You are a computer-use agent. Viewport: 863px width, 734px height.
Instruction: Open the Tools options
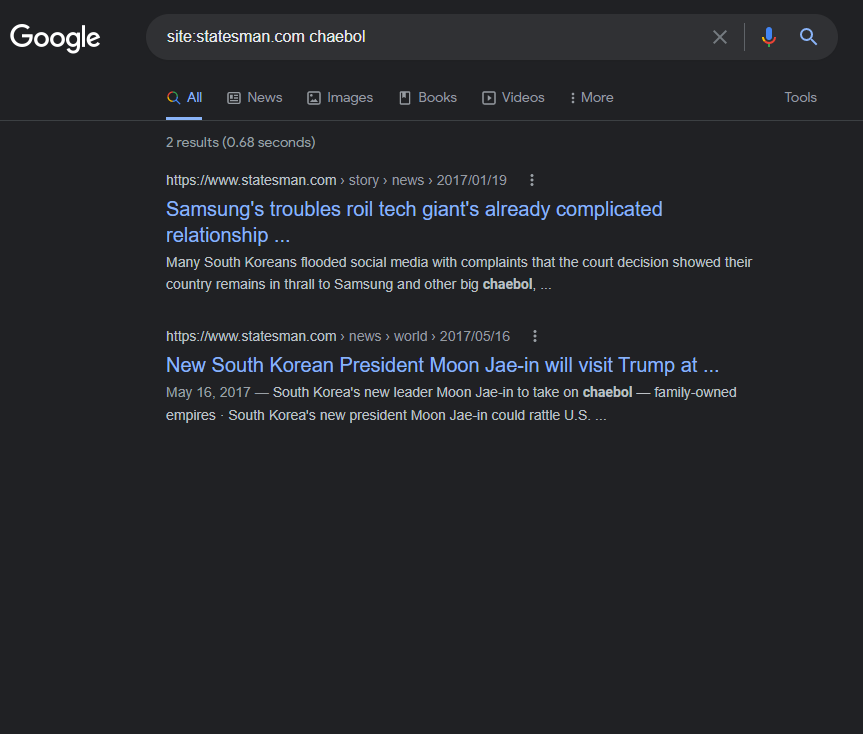click(800, 97)
